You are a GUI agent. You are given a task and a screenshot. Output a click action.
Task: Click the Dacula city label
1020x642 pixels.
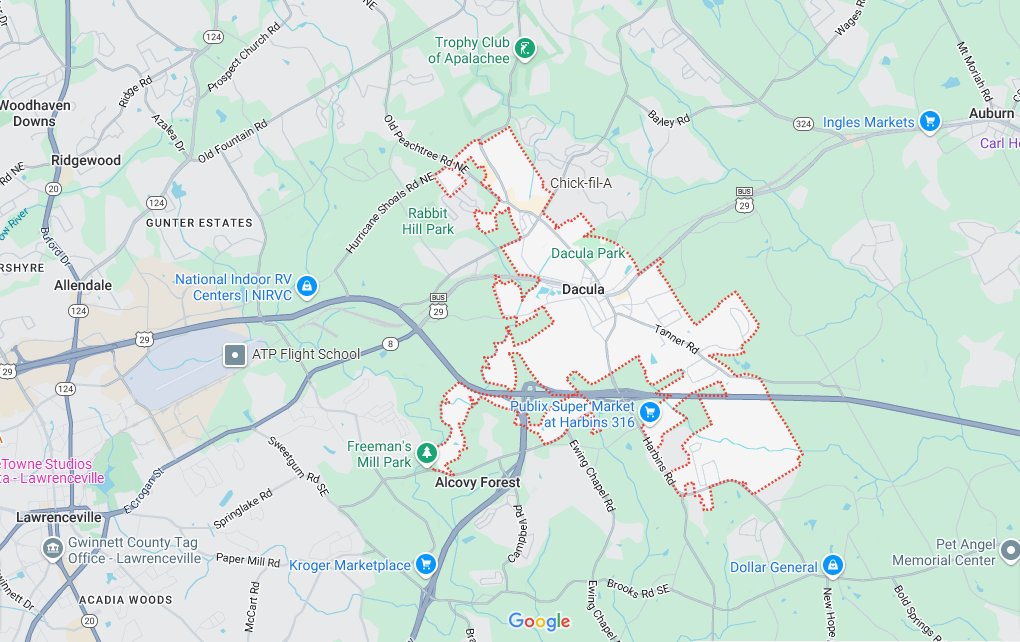pyautogui.click(x=583, y=289)
